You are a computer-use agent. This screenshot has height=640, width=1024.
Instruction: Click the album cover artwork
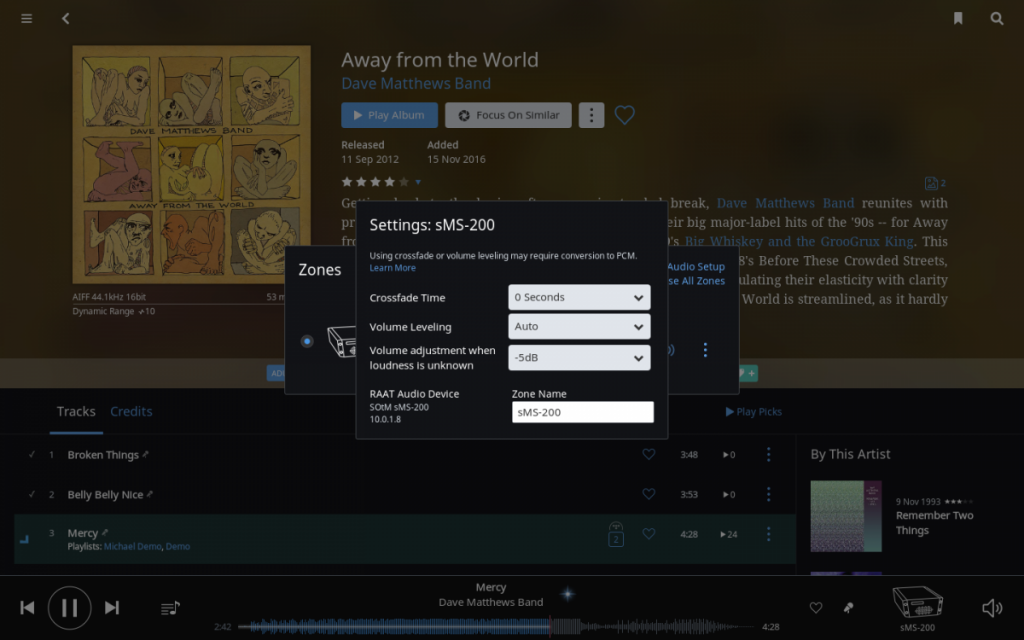point(191,164)
